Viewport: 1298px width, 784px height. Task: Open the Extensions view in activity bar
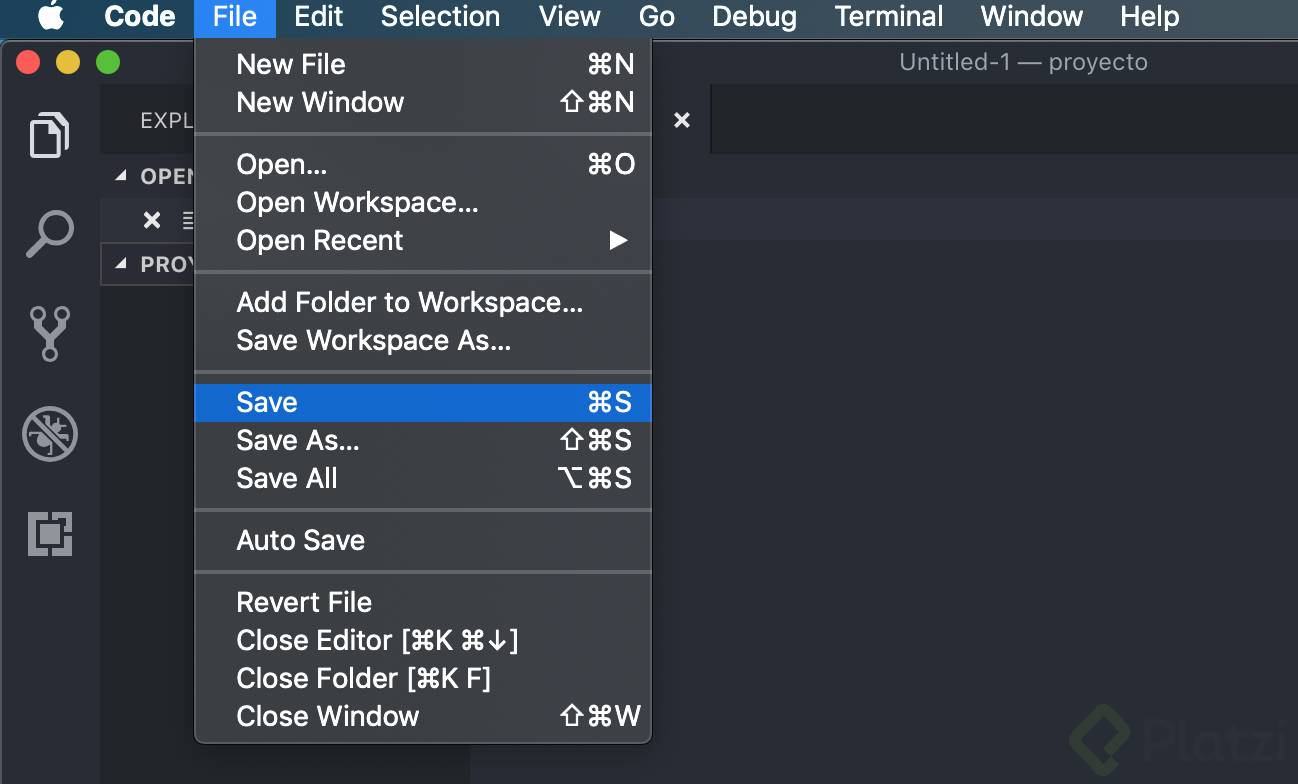[x=50, y=533]
